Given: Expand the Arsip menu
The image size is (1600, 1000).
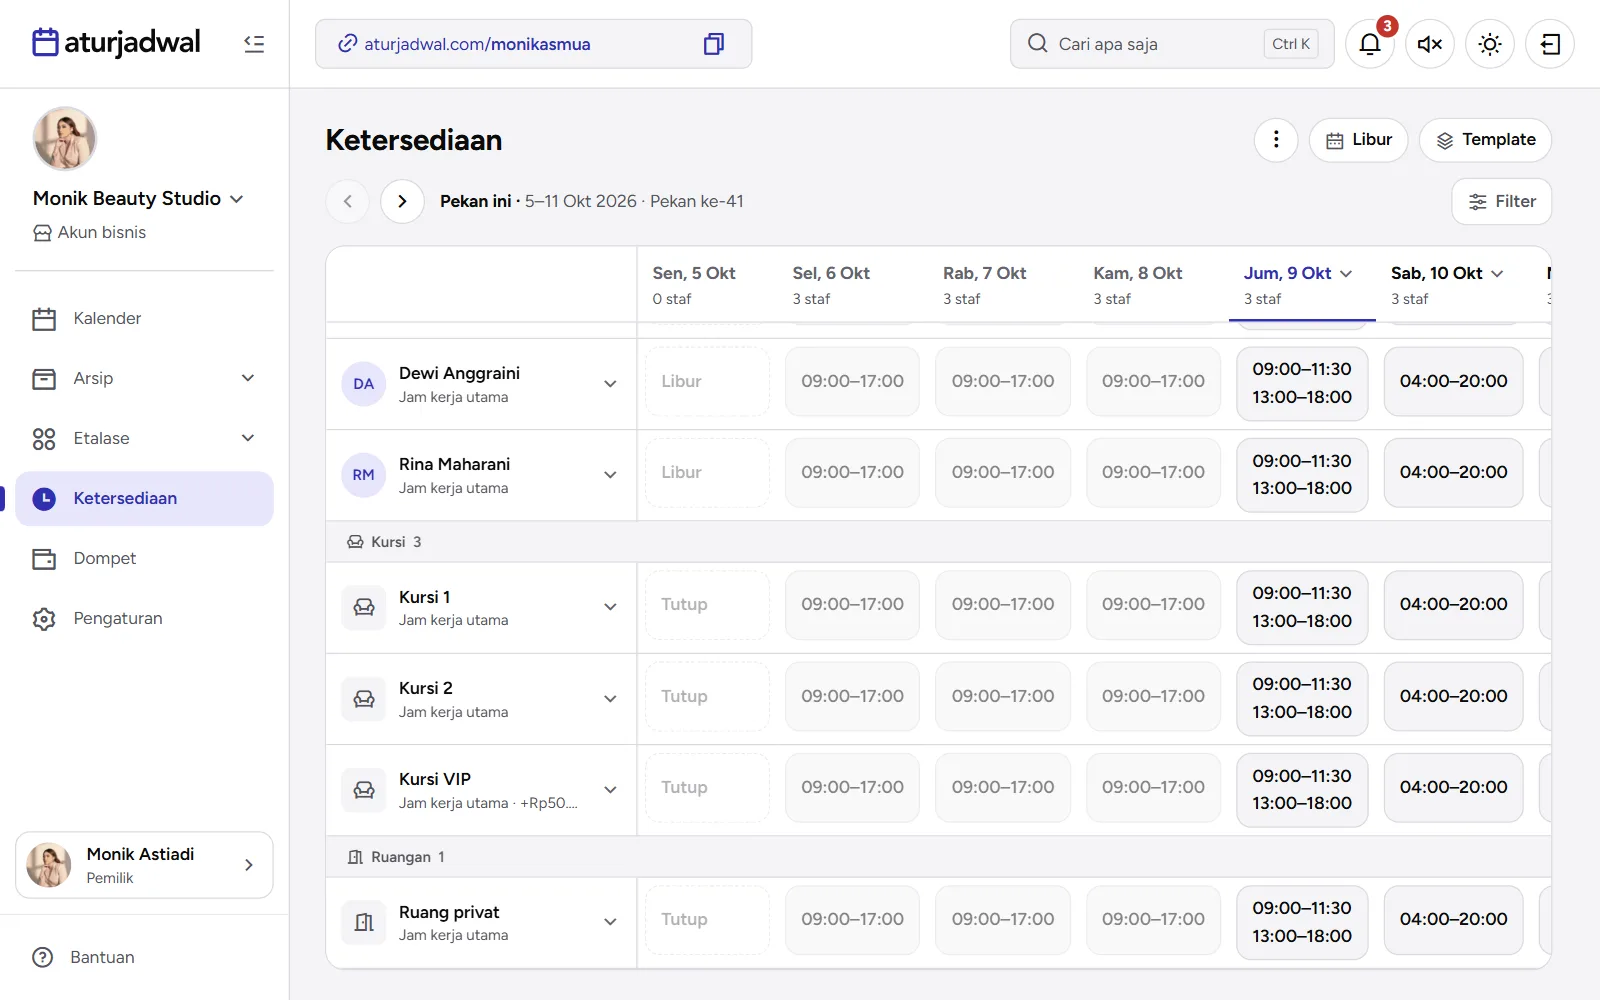Looking at the screenshot, I should tap(144, 378).
